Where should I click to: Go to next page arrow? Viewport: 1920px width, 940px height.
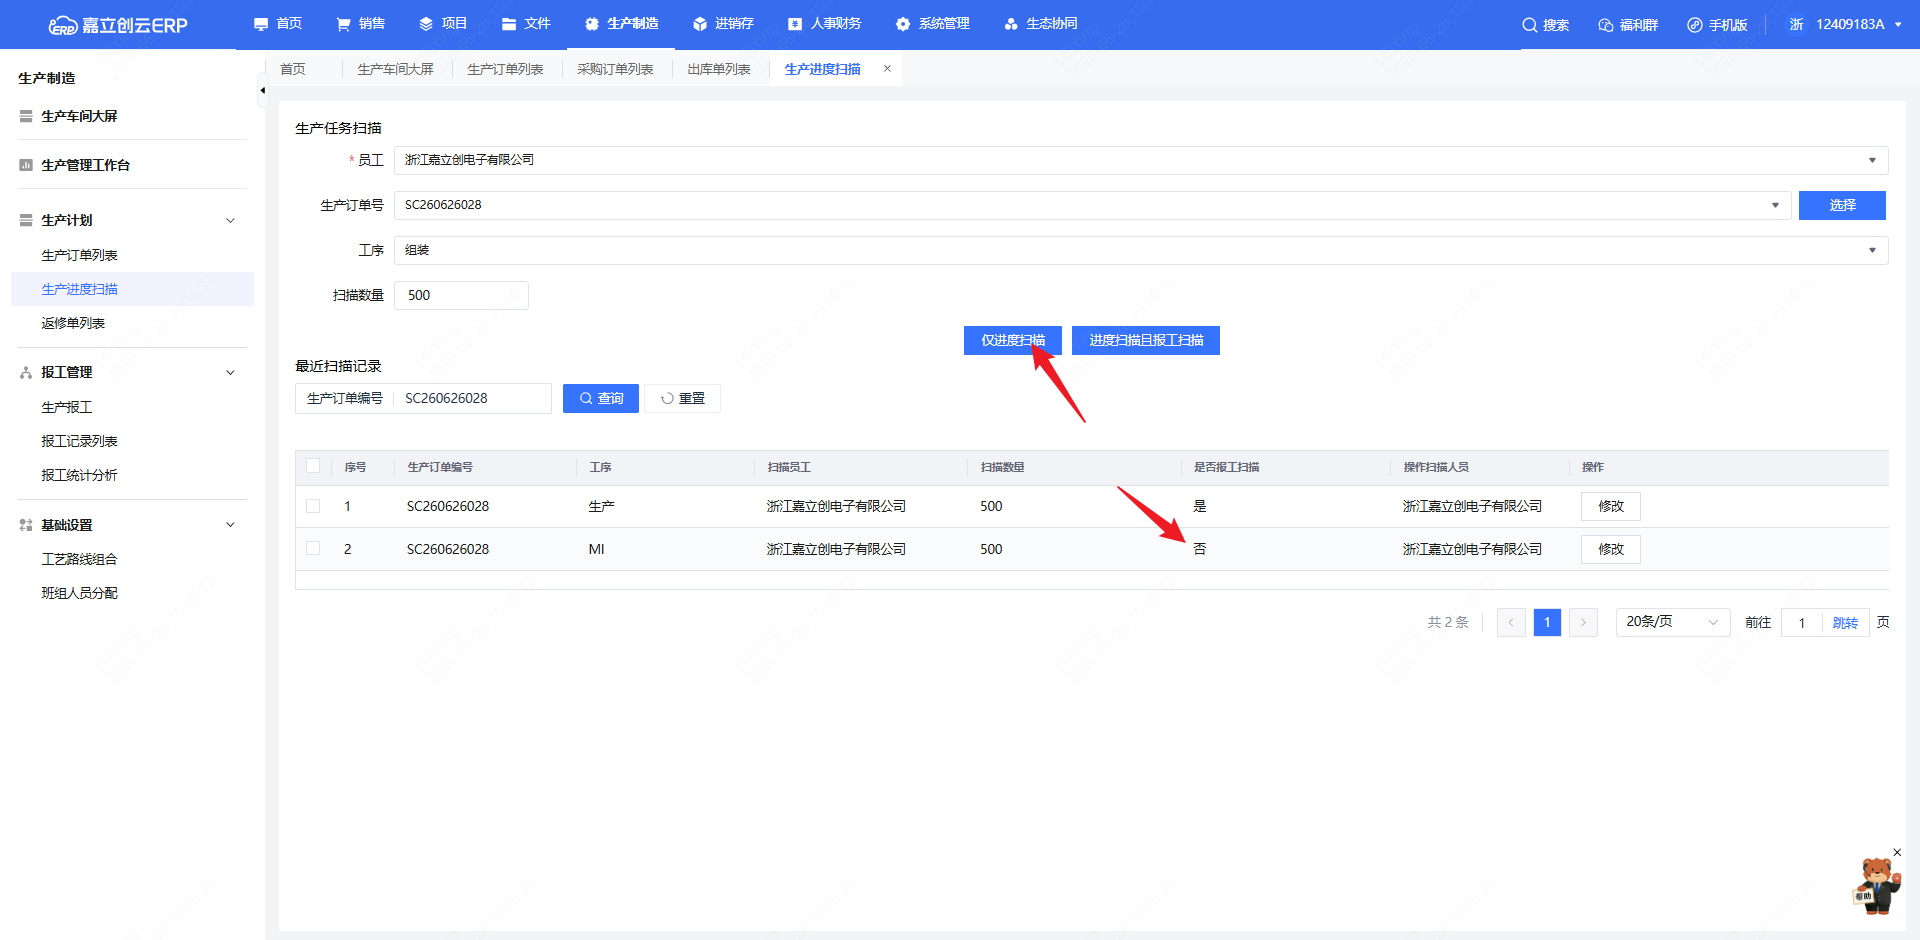1583,622
